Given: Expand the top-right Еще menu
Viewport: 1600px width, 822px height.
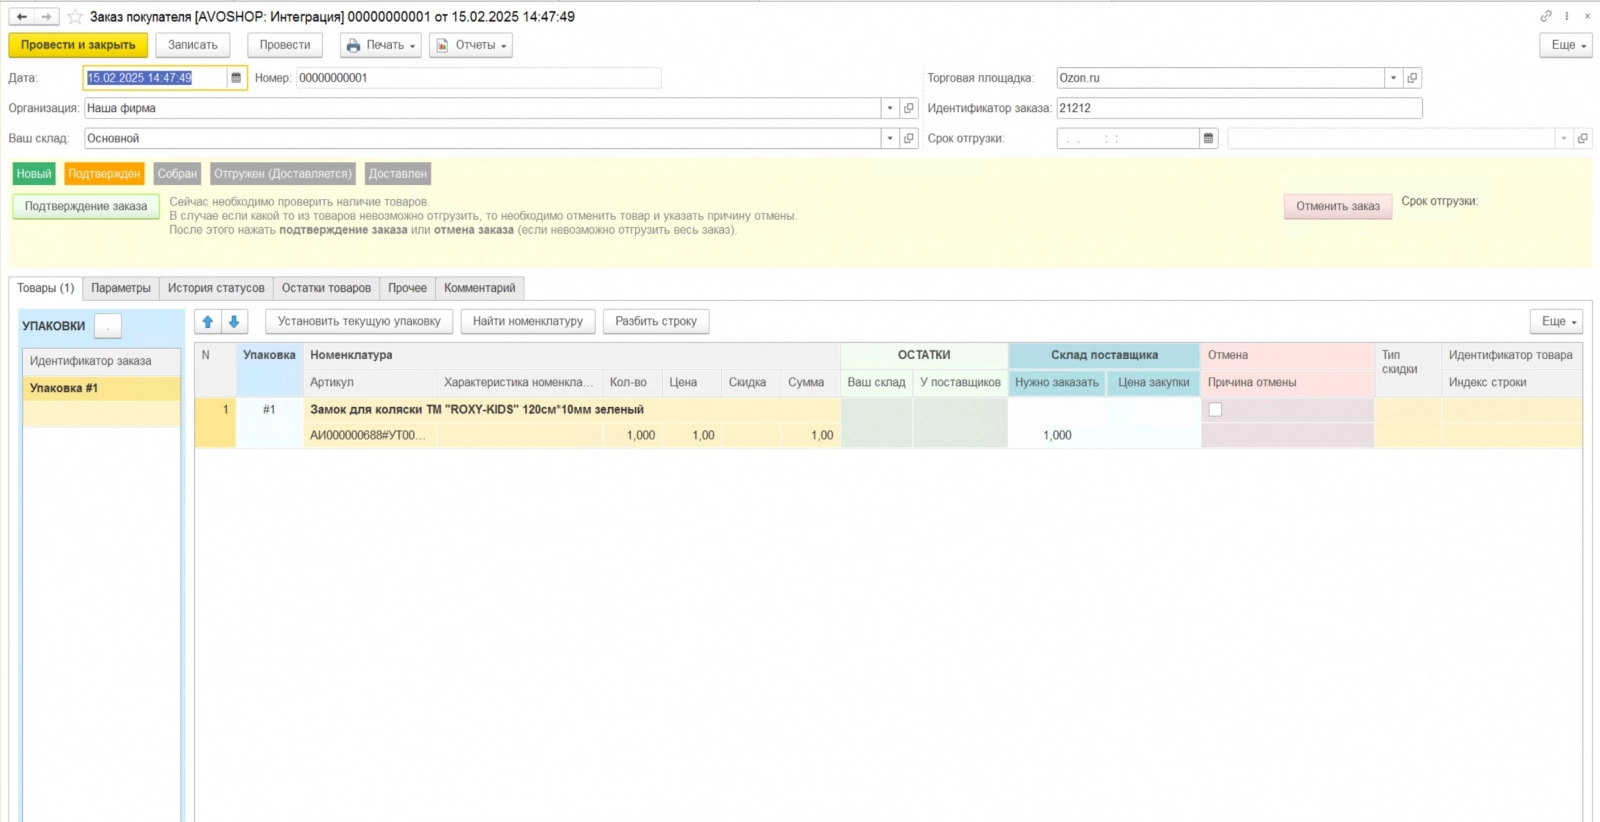Looking at the screenshot, I should (x=1566, y=45).
